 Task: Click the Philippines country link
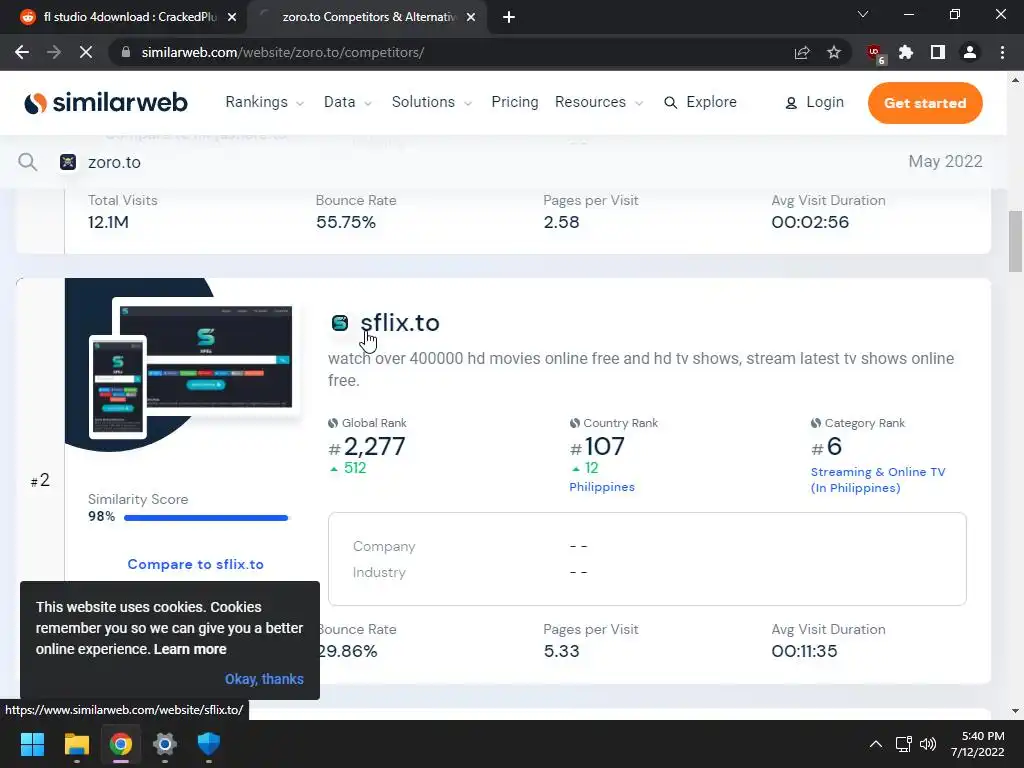[x=601, y=487]
